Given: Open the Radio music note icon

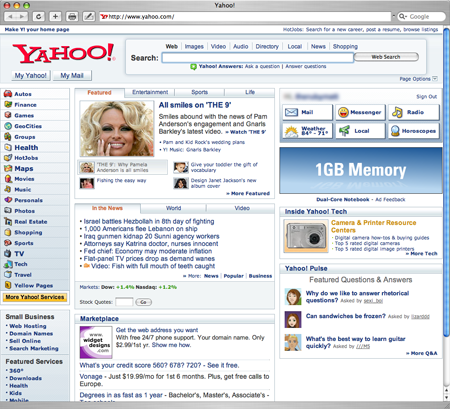Looking at the screenshot, I should click(397, 112).
